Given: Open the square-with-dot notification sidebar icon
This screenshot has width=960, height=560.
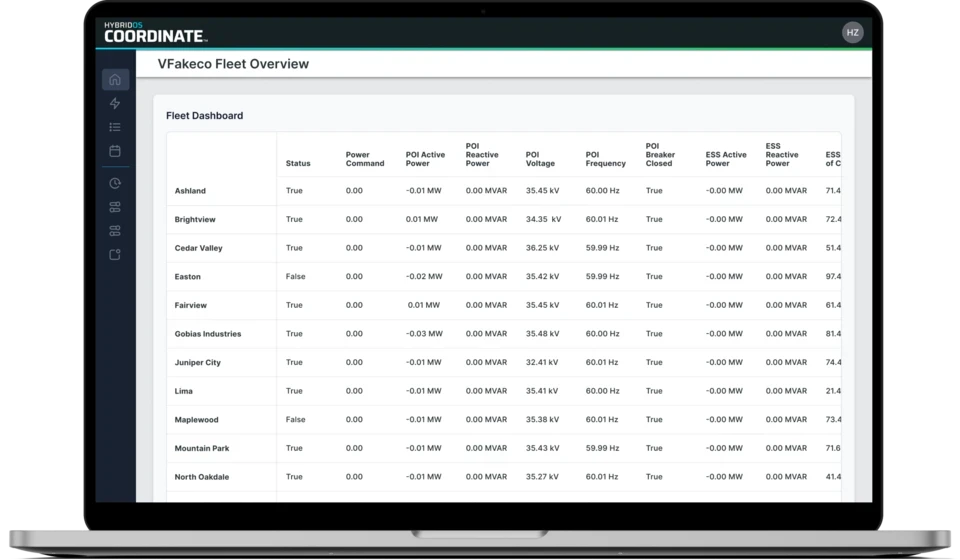Looking at the screenshot, I should [x=115, y=255].
